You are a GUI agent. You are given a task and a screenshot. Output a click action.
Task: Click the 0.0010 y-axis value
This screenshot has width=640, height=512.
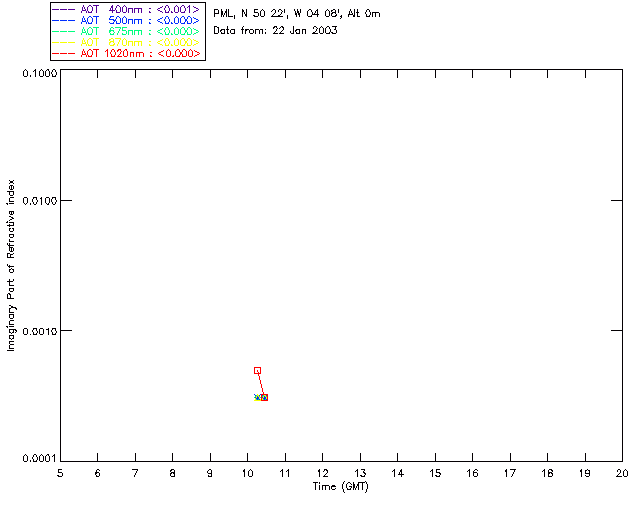[x=40, y=331]
